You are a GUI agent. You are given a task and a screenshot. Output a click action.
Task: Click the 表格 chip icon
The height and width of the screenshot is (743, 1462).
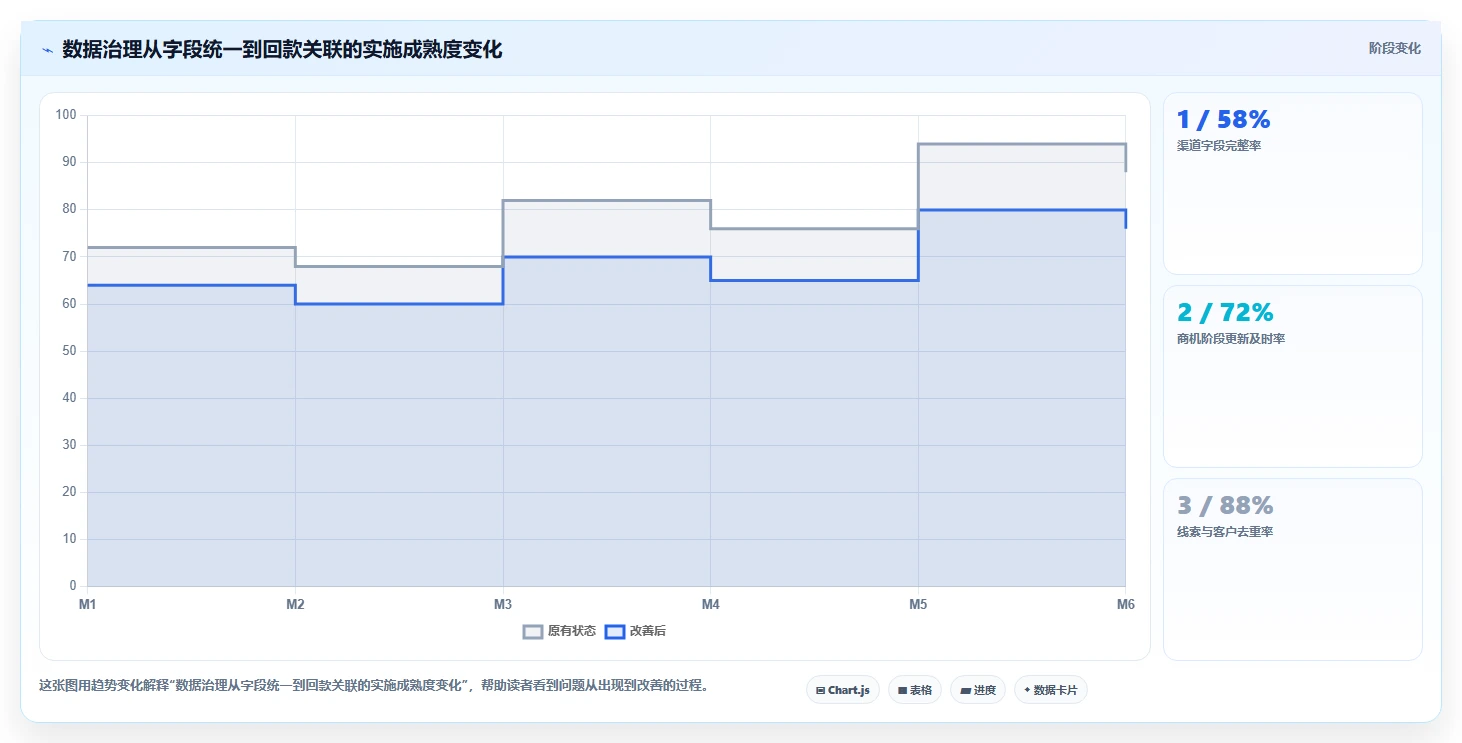click(x=902, y=690)
